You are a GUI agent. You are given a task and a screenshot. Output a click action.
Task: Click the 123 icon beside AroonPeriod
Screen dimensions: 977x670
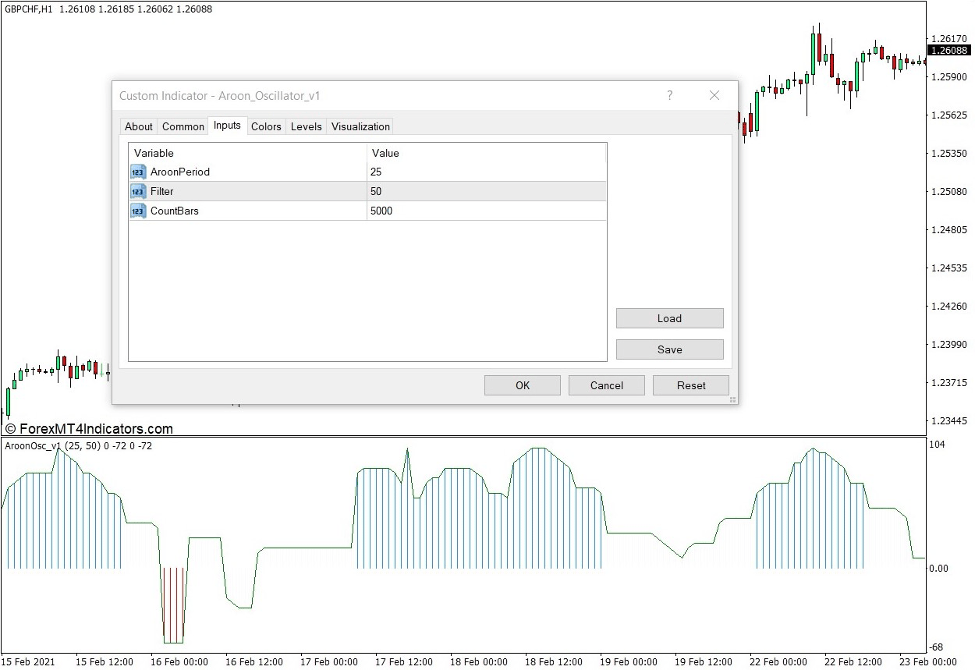138,171
